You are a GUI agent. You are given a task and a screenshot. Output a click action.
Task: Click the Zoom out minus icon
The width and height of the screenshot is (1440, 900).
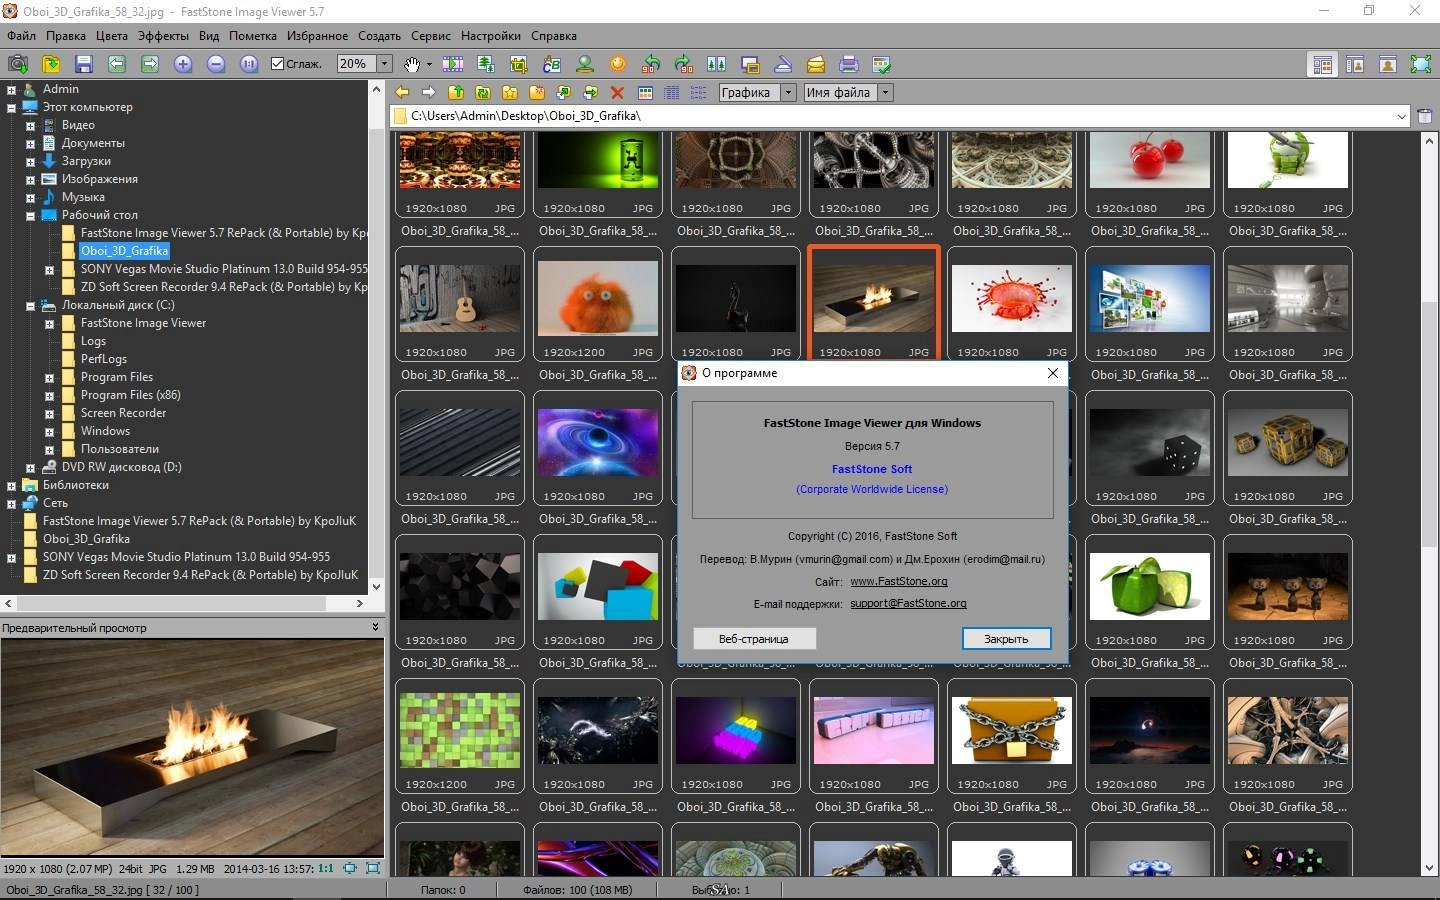(216, 64)
